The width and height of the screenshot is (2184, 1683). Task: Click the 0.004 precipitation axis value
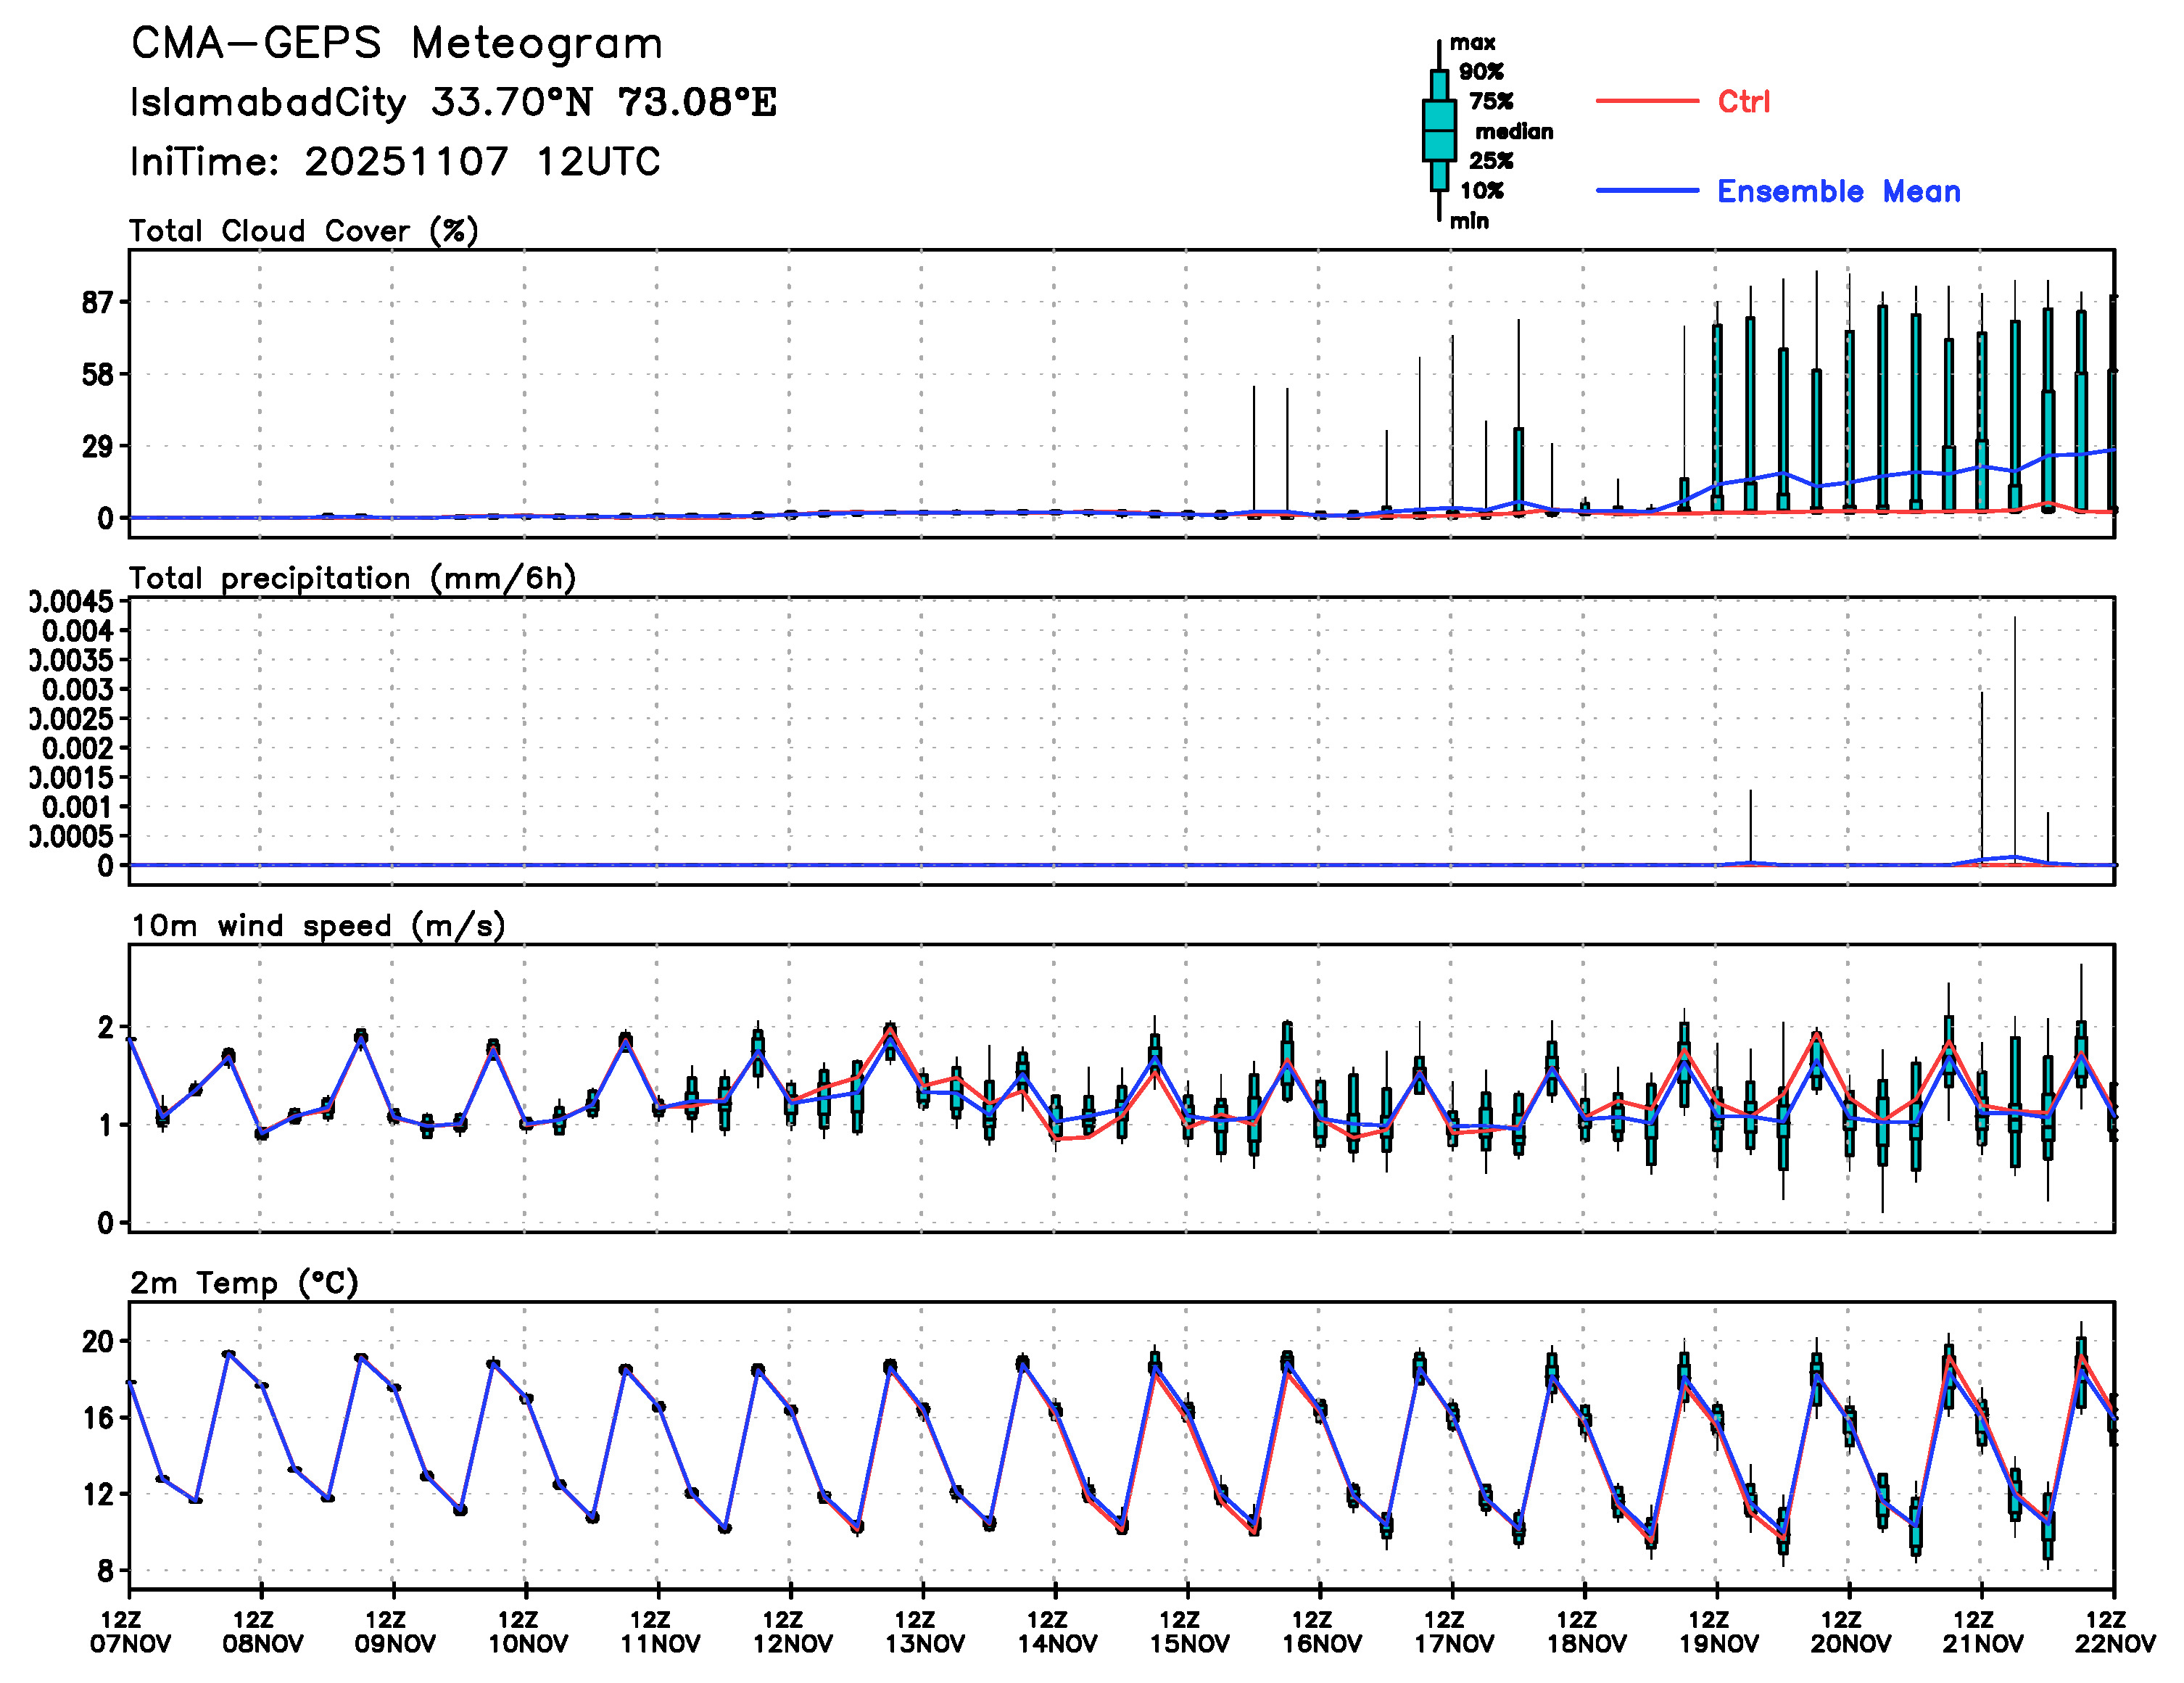(x=78, y=630)
